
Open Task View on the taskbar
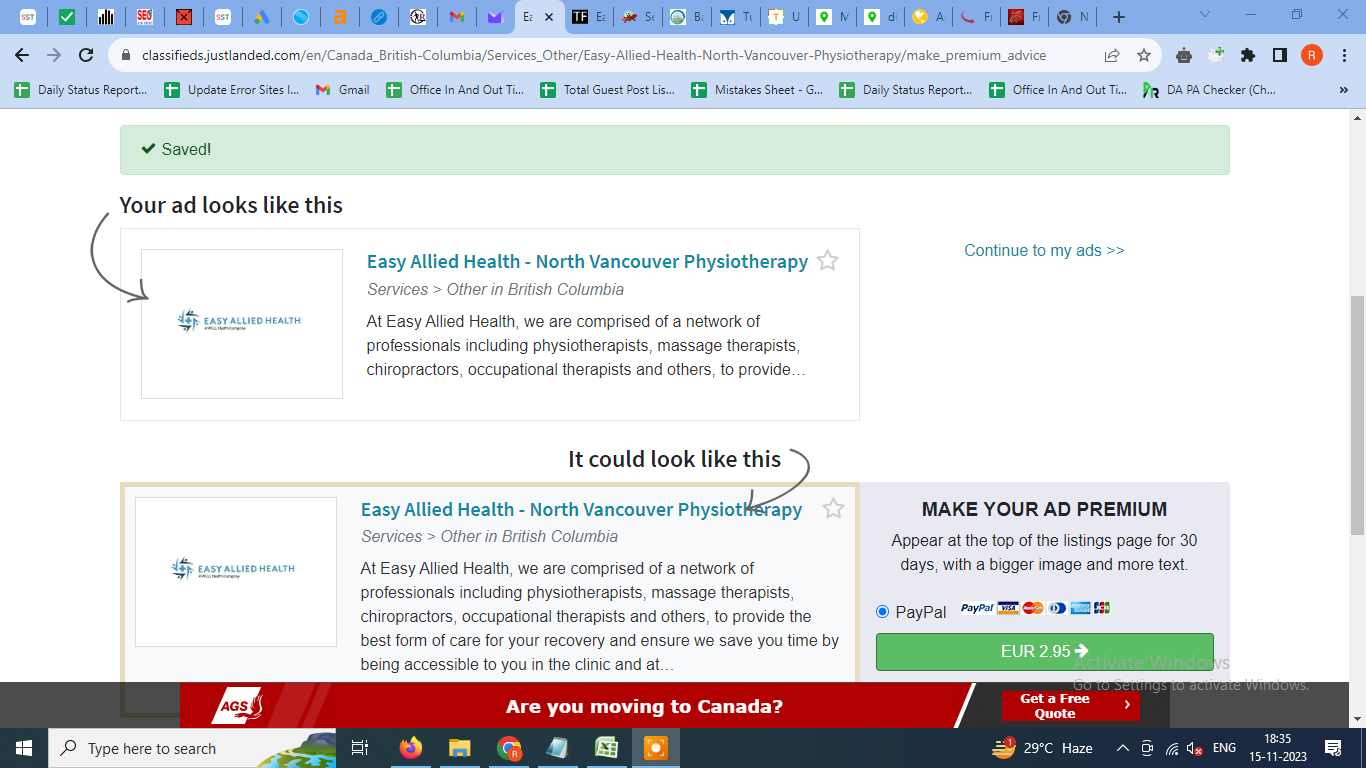click(360, 748)
